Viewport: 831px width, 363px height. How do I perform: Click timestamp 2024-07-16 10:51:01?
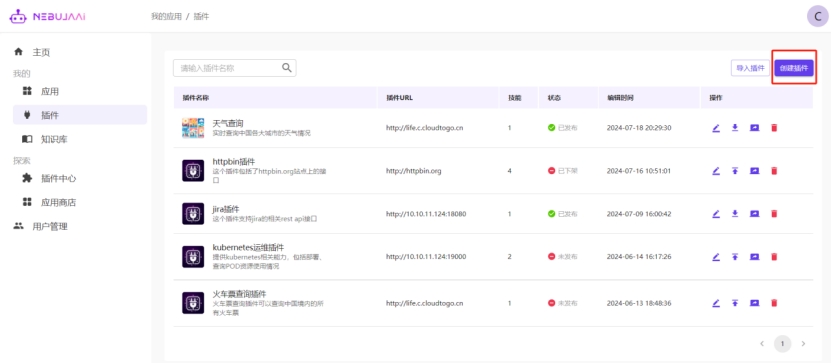coord(639,171)
